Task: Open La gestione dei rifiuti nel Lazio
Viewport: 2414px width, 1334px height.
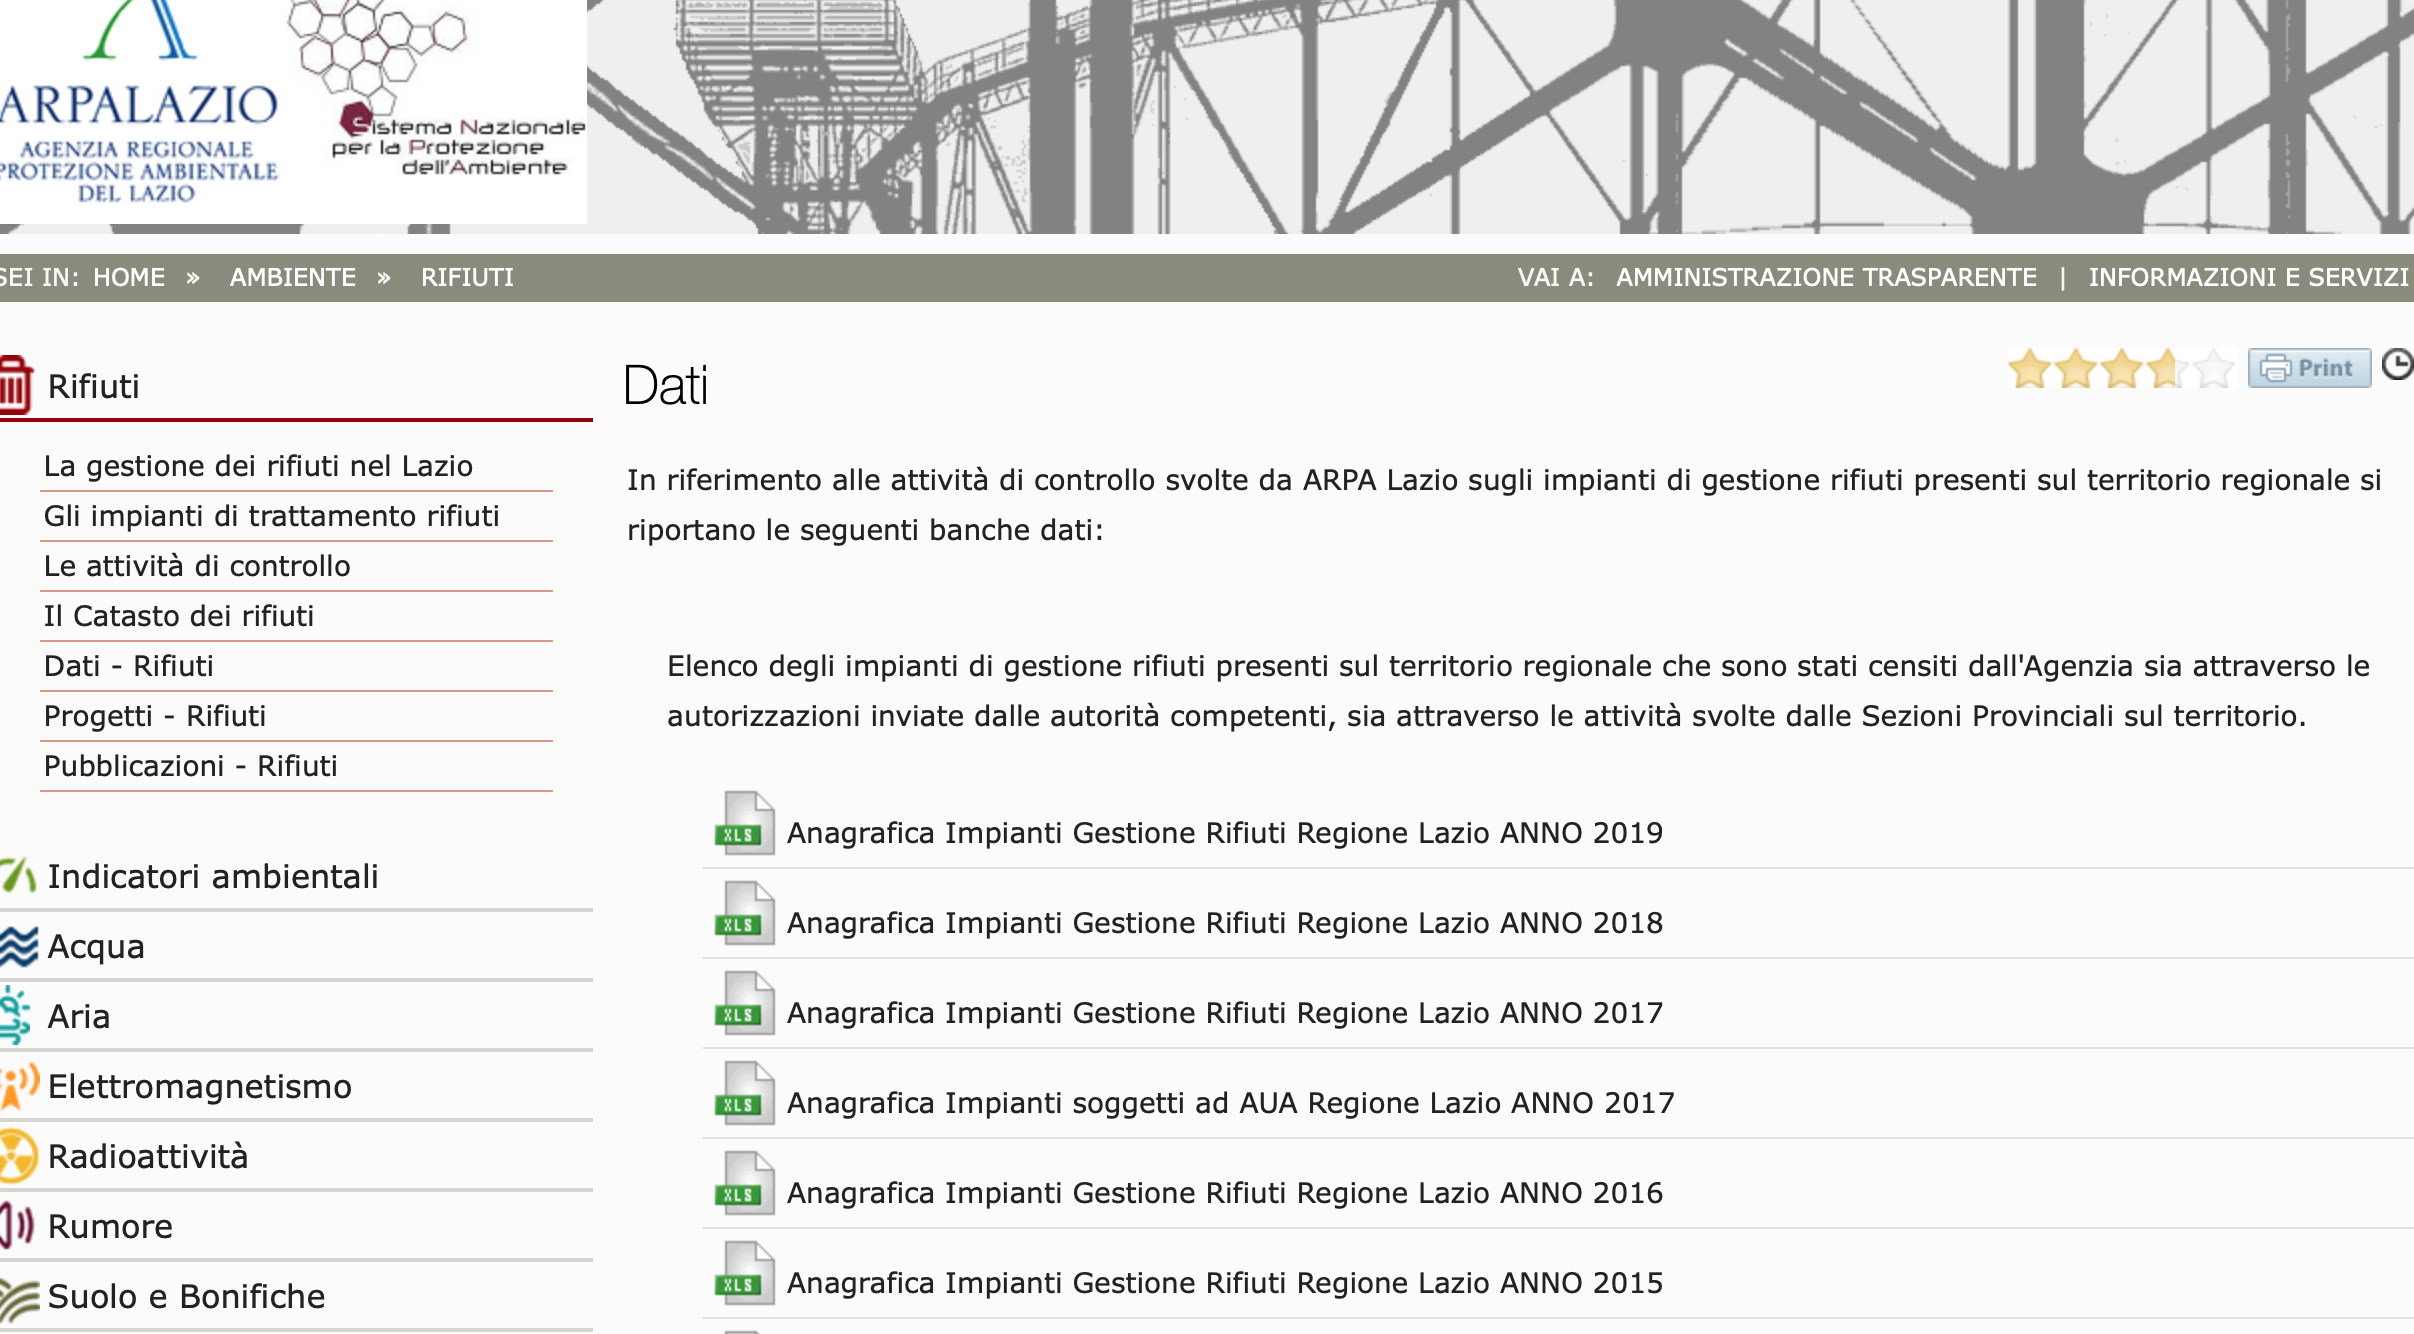Action: pos(258,466)
